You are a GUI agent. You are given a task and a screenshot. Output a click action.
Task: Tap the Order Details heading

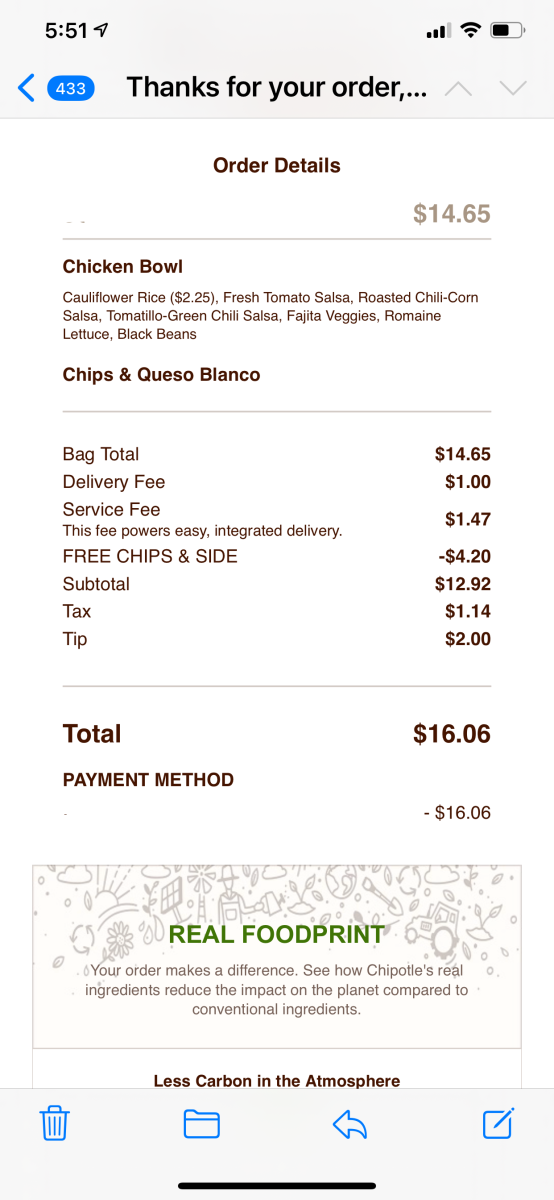coord(277,166)
